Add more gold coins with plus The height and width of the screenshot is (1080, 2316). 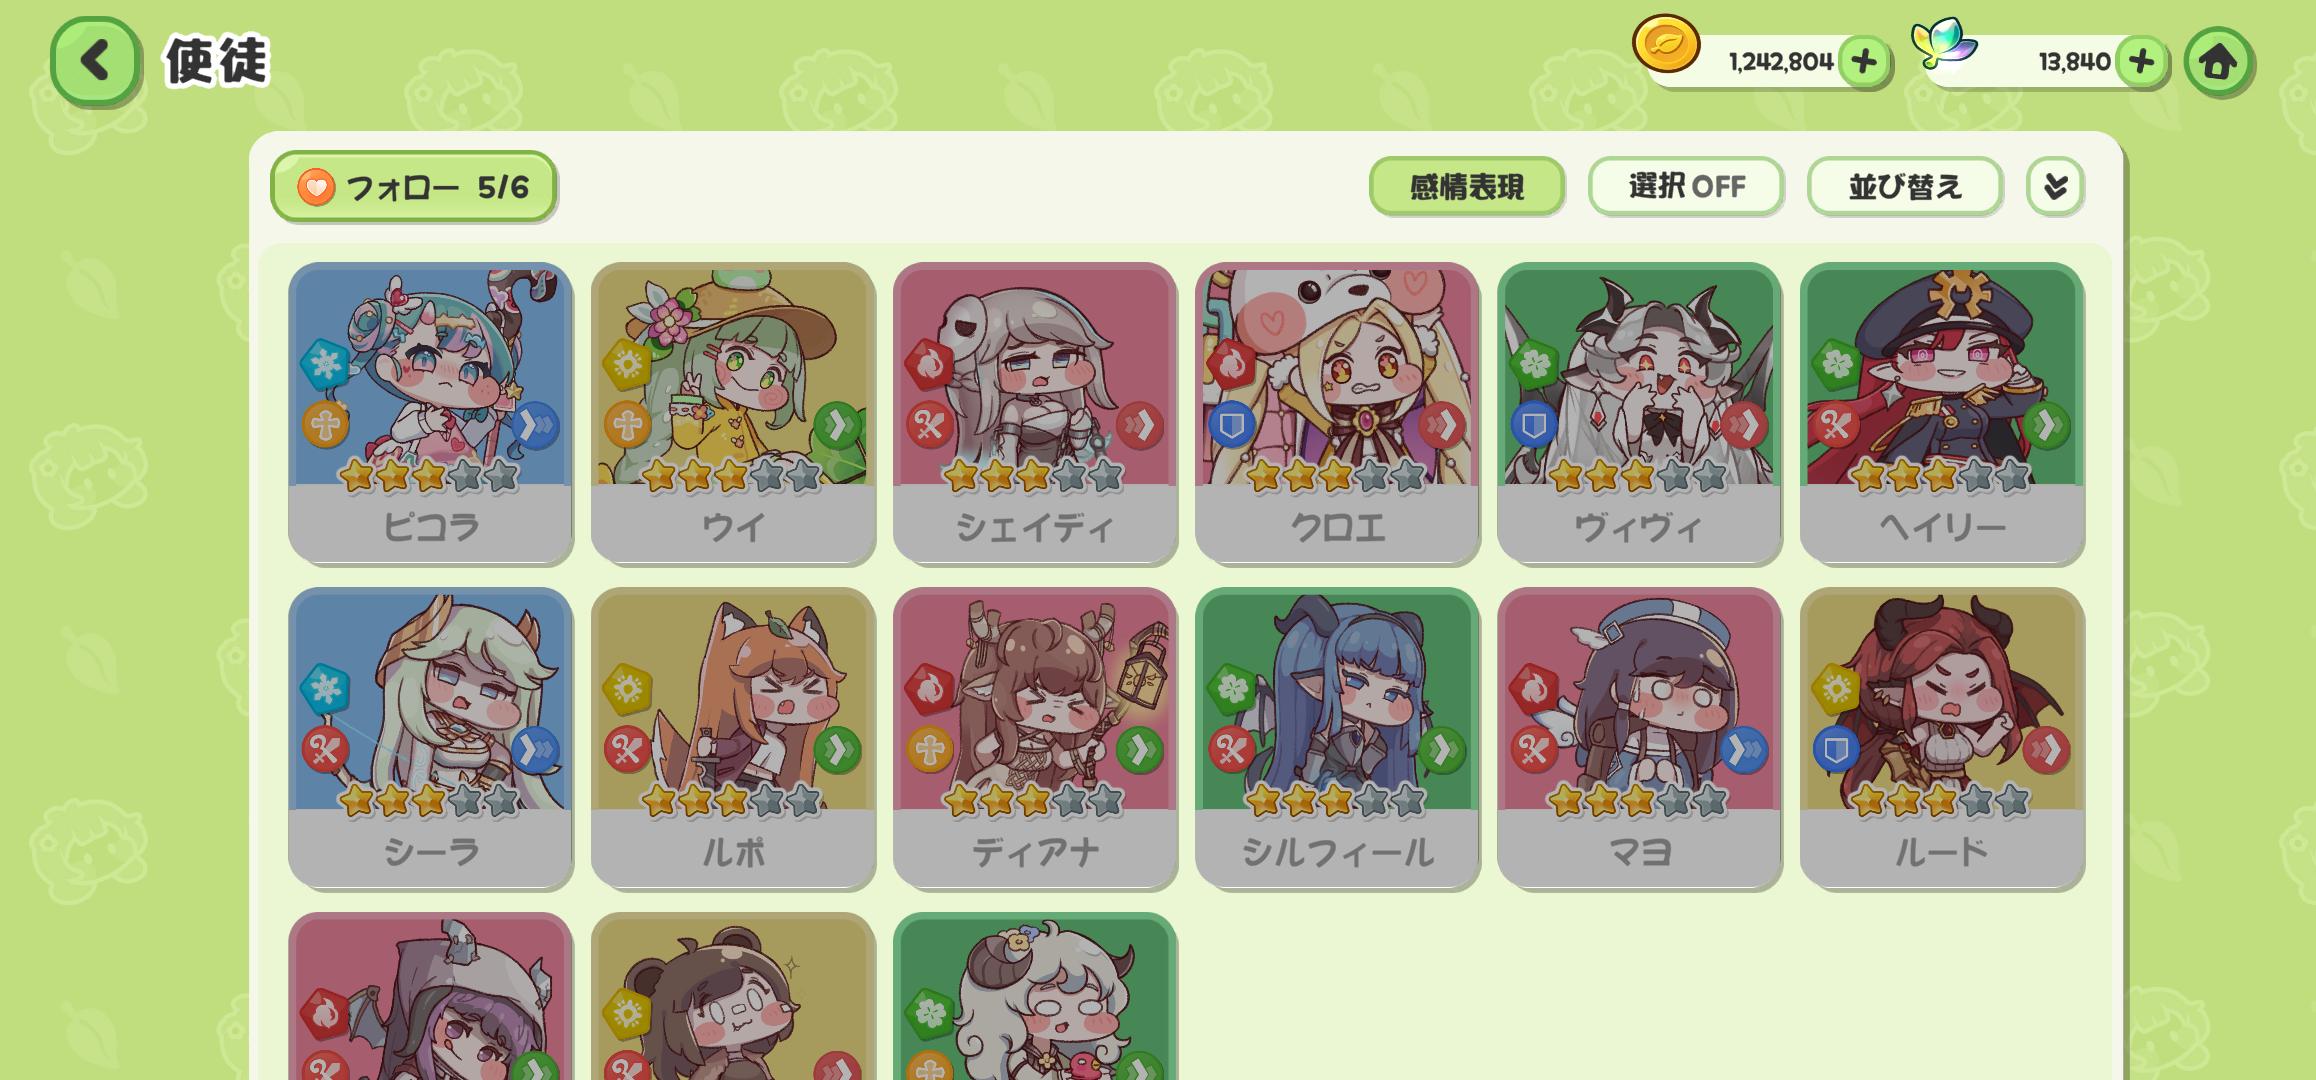coord(1863,62)
